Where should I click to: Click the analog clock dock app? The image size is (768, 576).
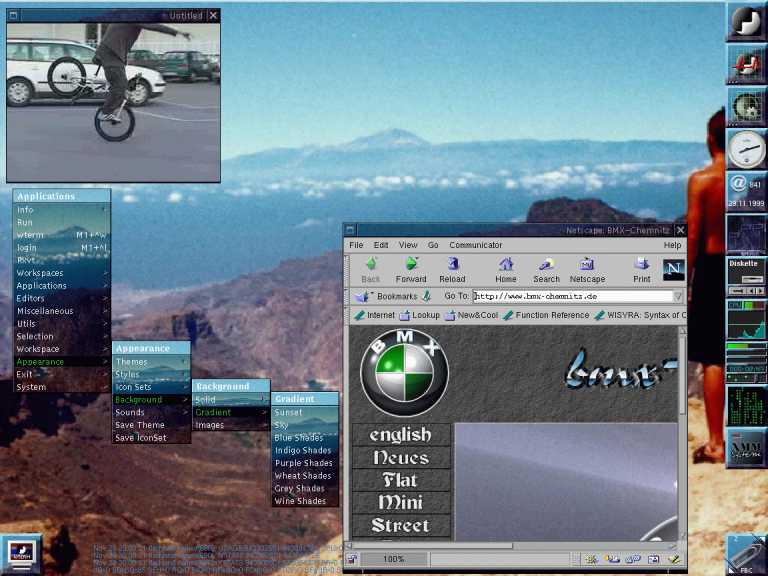coord(746,149)
